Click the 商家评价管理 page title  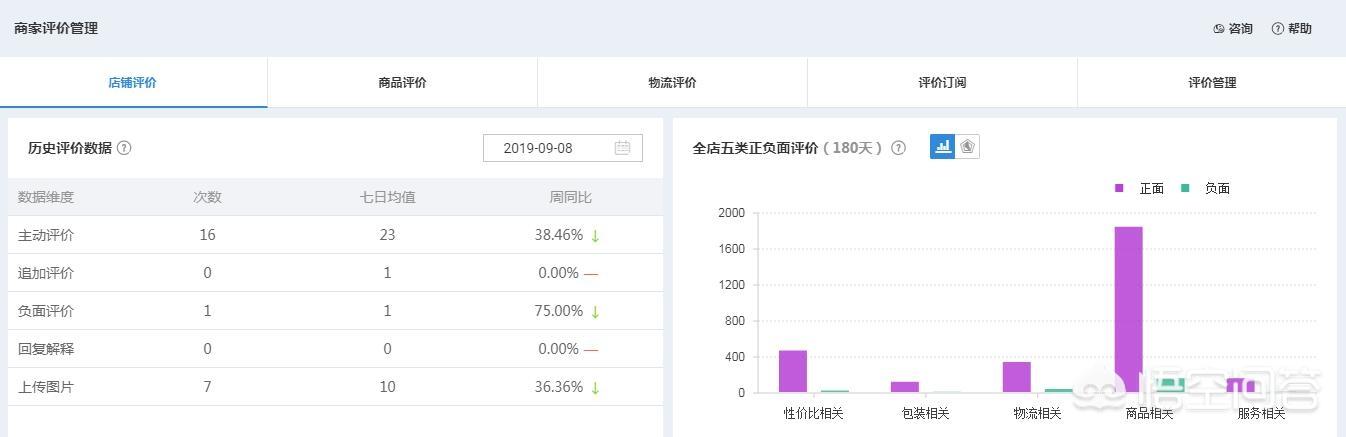pos(56,28)
